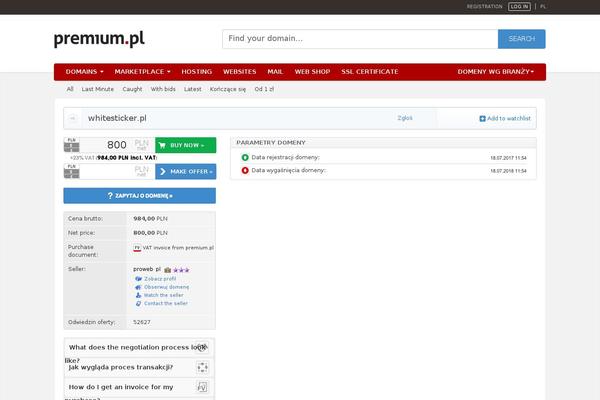The height and width of the screenshot is (400, 600).
Task: Click the Contact the seller link
Action: [166, 303]
